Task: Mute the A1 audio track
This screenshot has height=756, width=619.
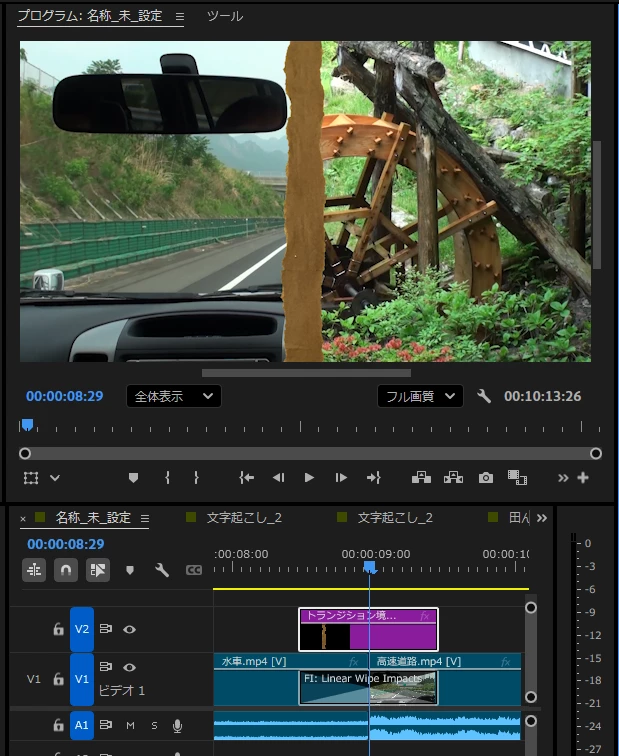Action: [x=130, y=725]
